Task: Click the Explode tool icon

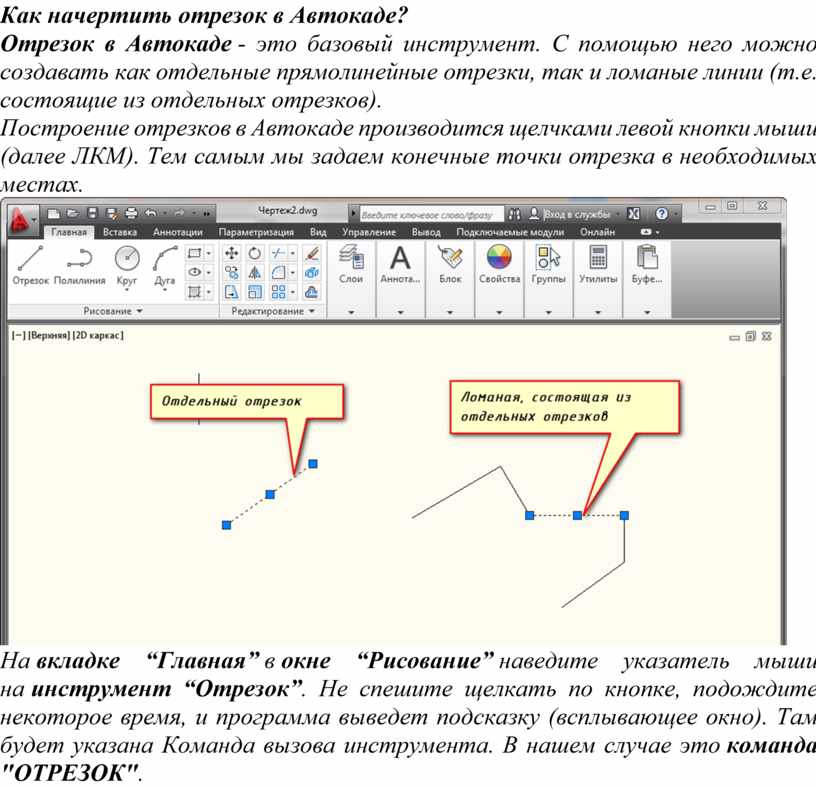Action: (x=312, y=272)
